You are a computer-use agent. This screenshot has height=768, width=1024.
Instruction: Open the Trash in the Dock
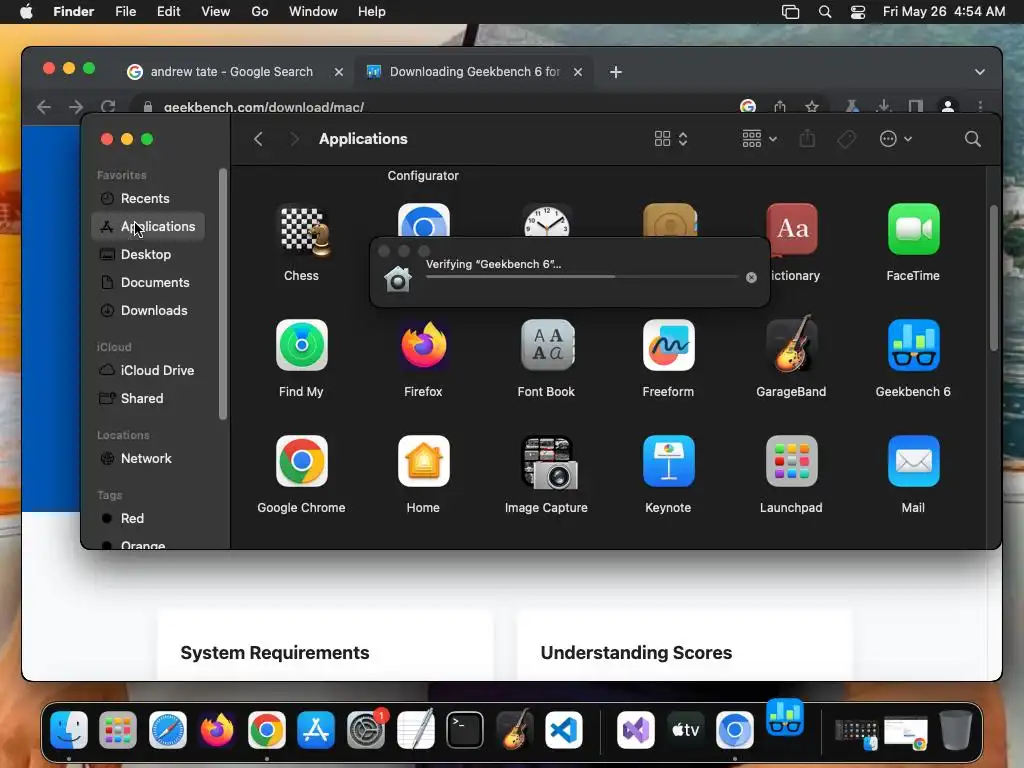tap(955, 729)
